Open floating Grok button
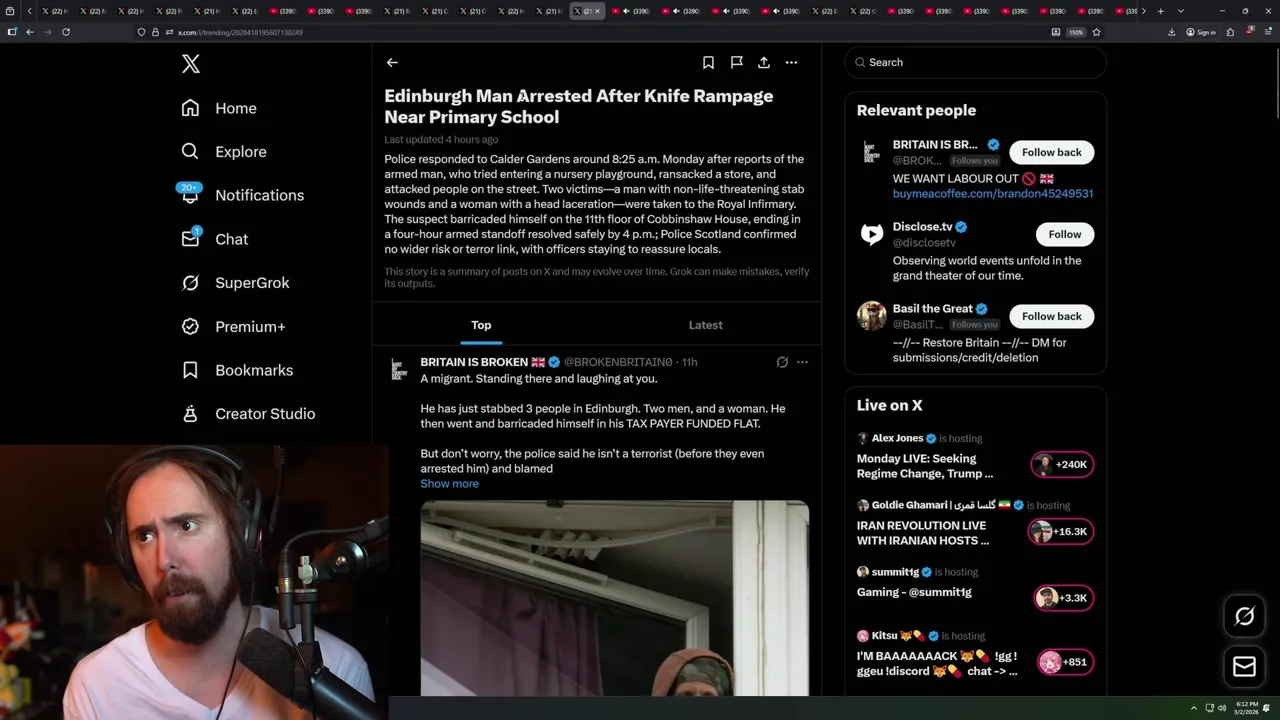This screenshot has height=720, width=1280. pyautogui.click(x=1244, y=617)
